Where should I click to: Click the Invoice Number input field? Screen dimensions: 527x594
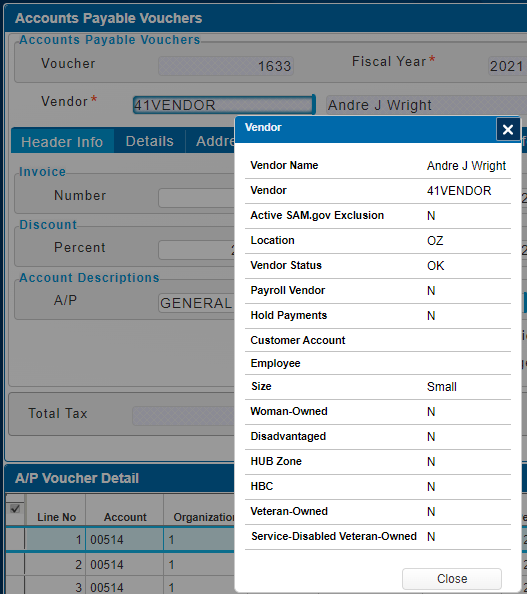click(x=196, y=197)
